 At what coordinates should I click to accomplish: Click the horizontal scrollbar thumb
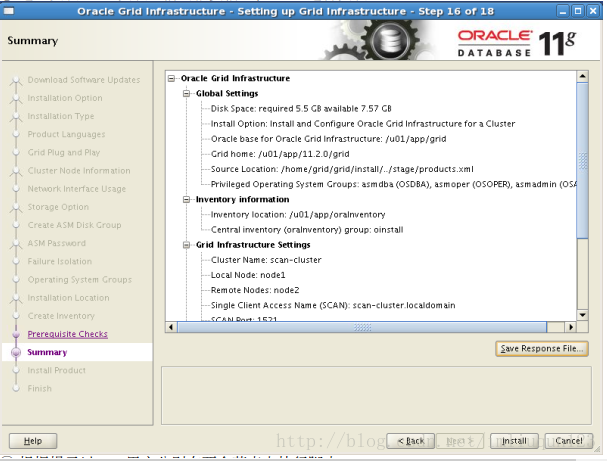(362, 327)
